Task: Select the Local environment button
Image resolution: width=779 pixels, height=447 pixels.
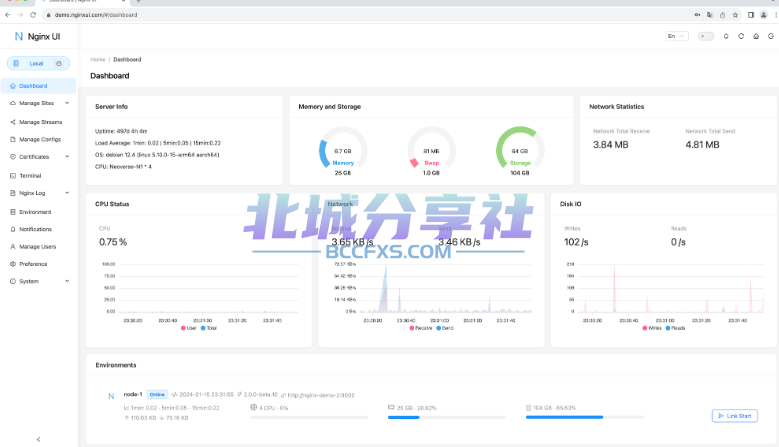Action: tap(38, 64)
